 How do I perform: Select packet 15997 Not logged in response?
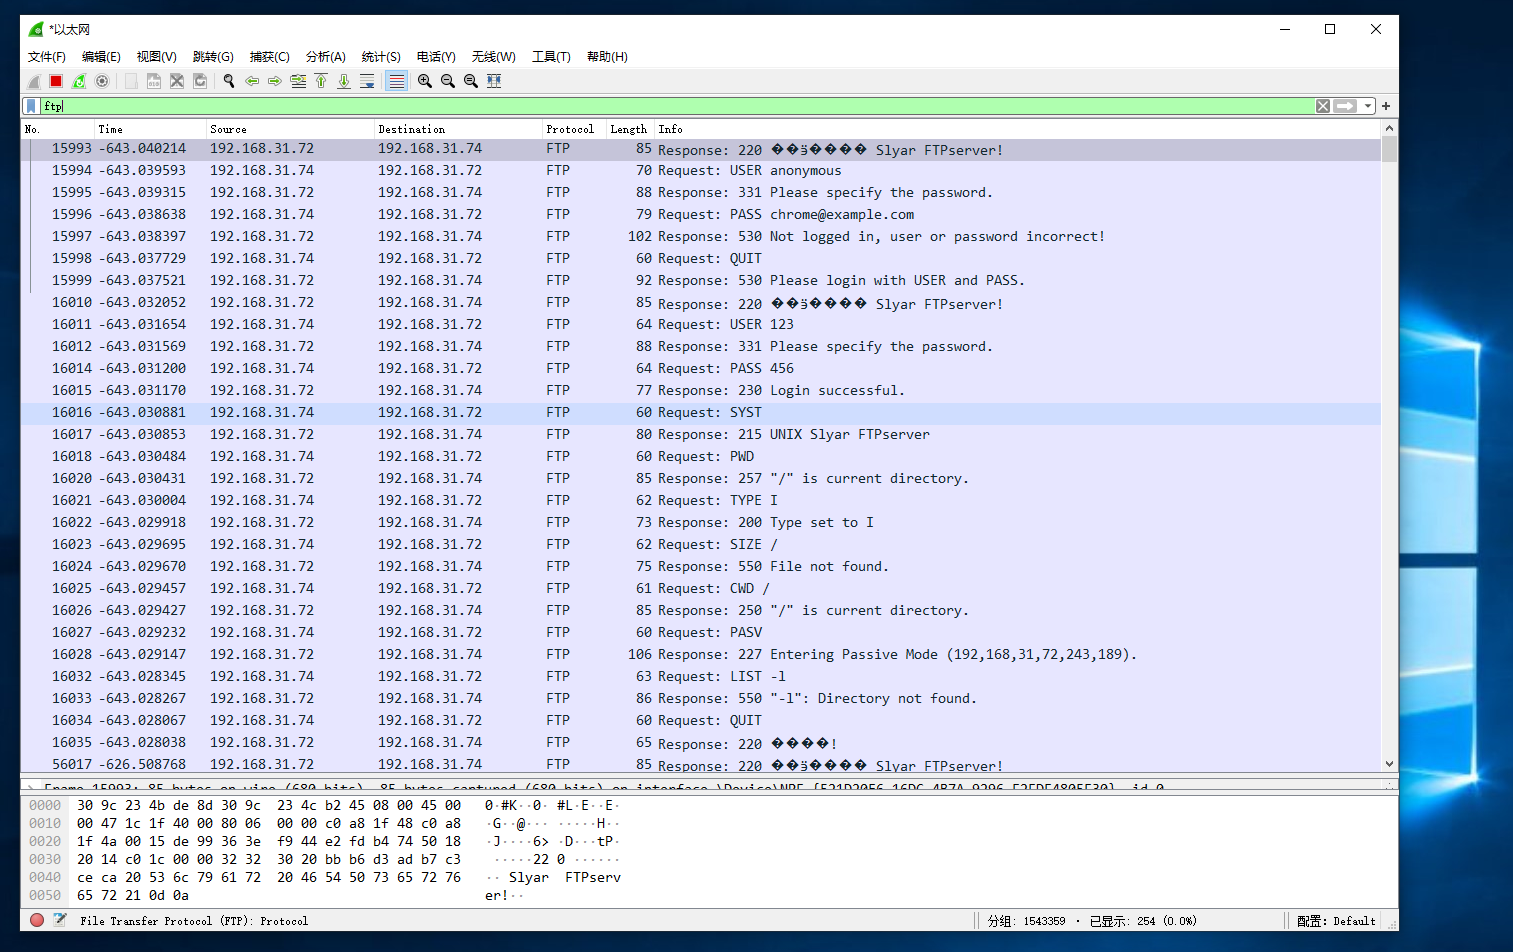point(700,237)
